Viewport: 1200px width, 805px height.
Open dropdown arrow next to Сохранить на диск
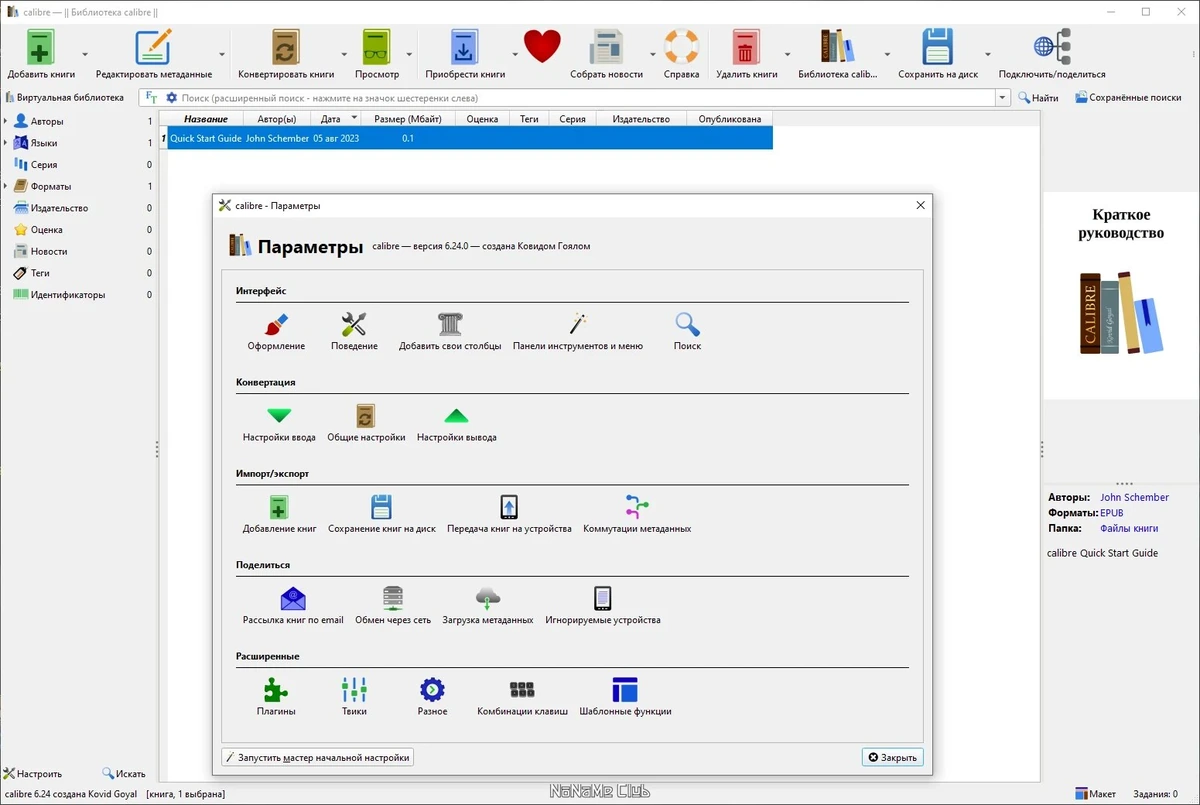click(x=988, y=55)
